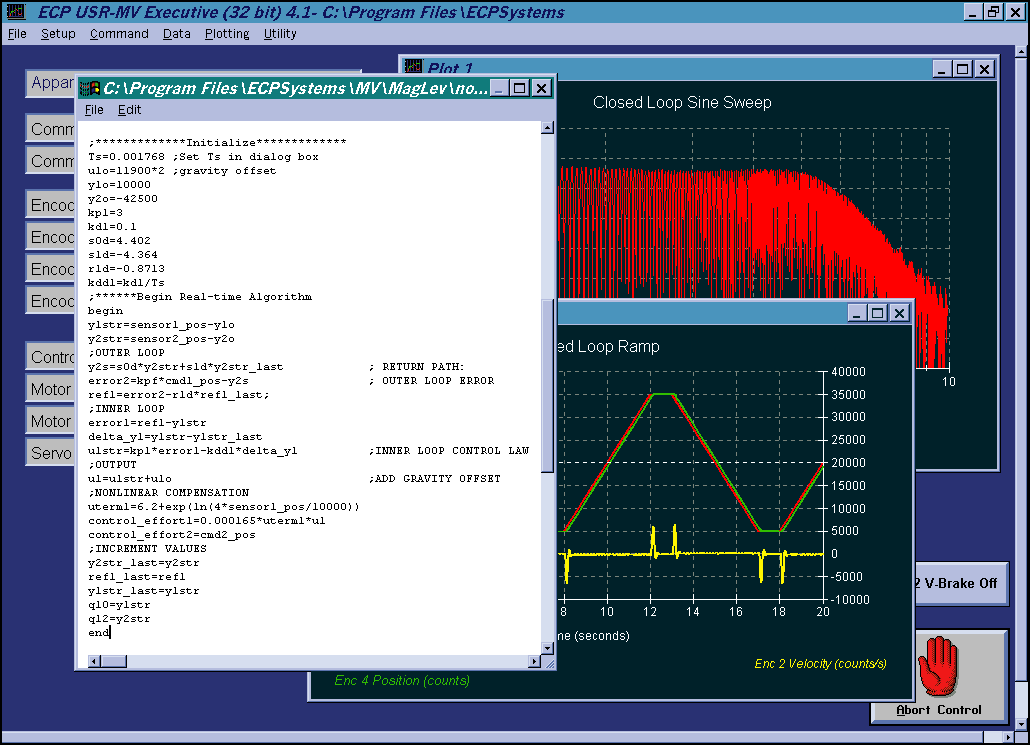Click the 'q10=y1str' line in editor
1030x745 pixels.
[119, 604]
